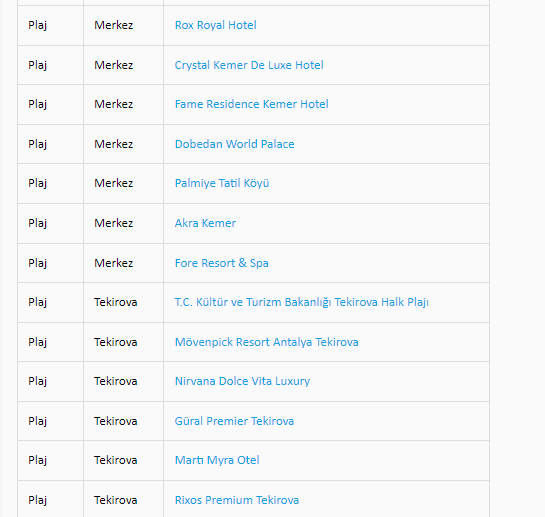Click the Fame Residence Kemer Hotel link

251,104
